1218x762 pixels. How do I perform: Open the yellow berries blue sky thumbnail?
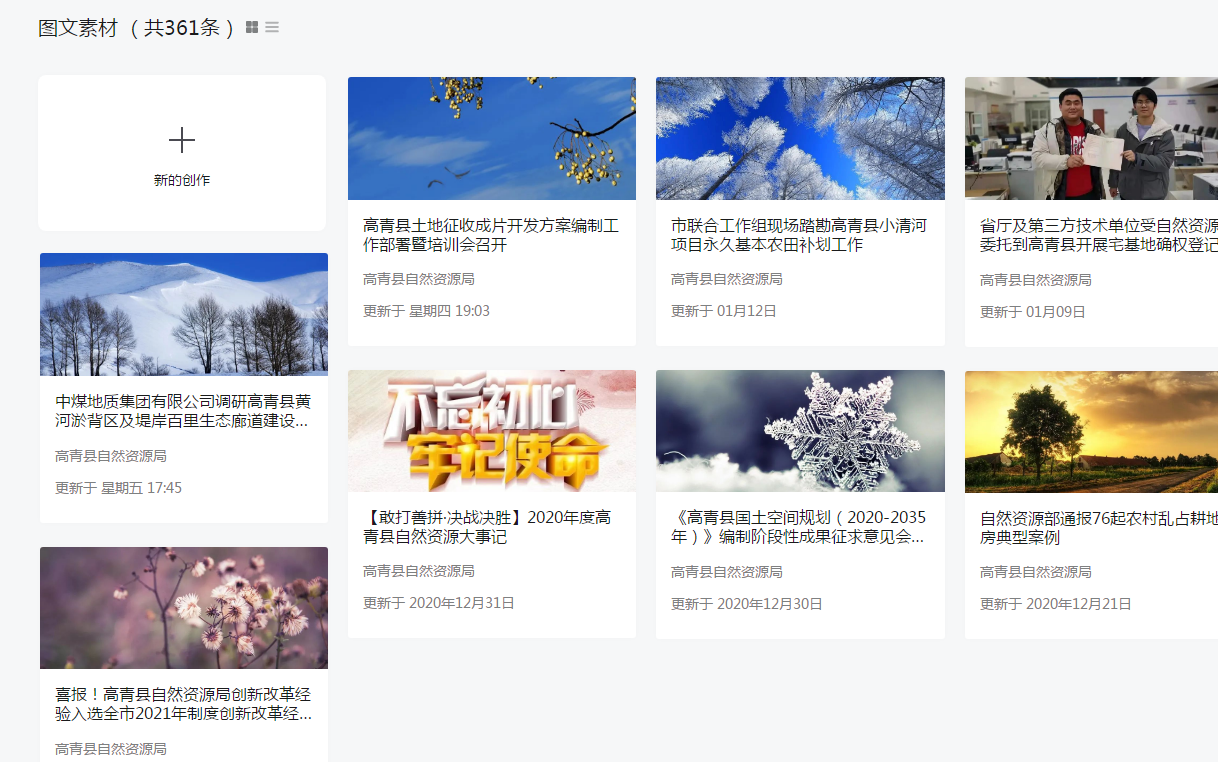tap(491, 138)
